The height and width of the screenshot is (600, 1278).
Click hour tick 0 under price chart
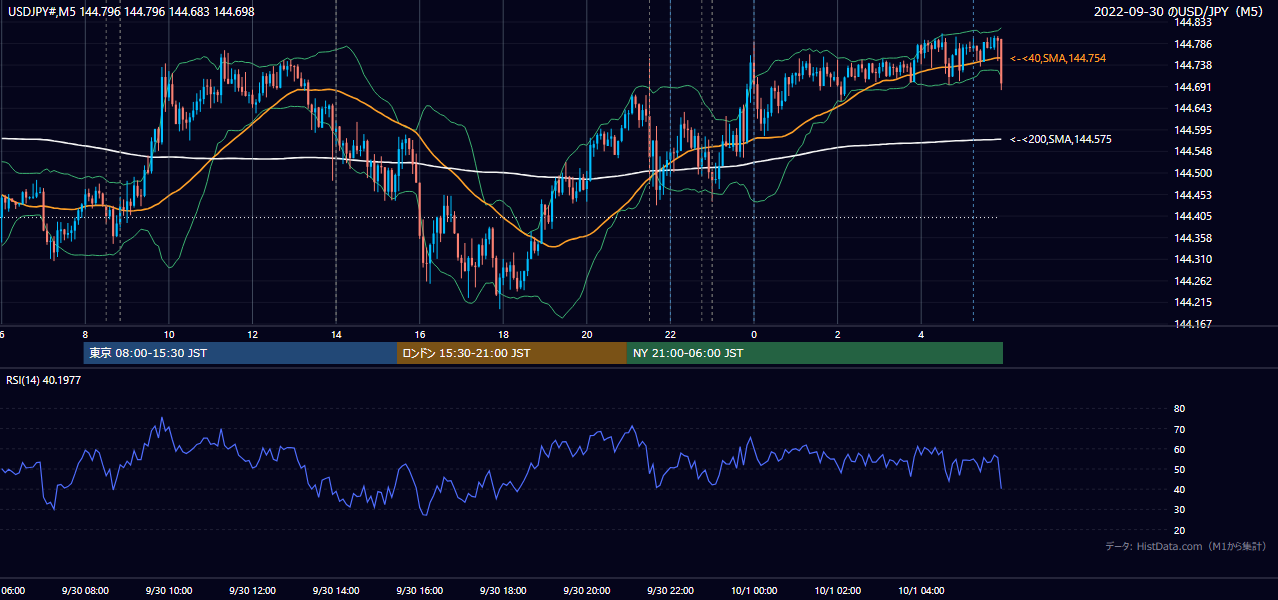click(x=754, y=335)
